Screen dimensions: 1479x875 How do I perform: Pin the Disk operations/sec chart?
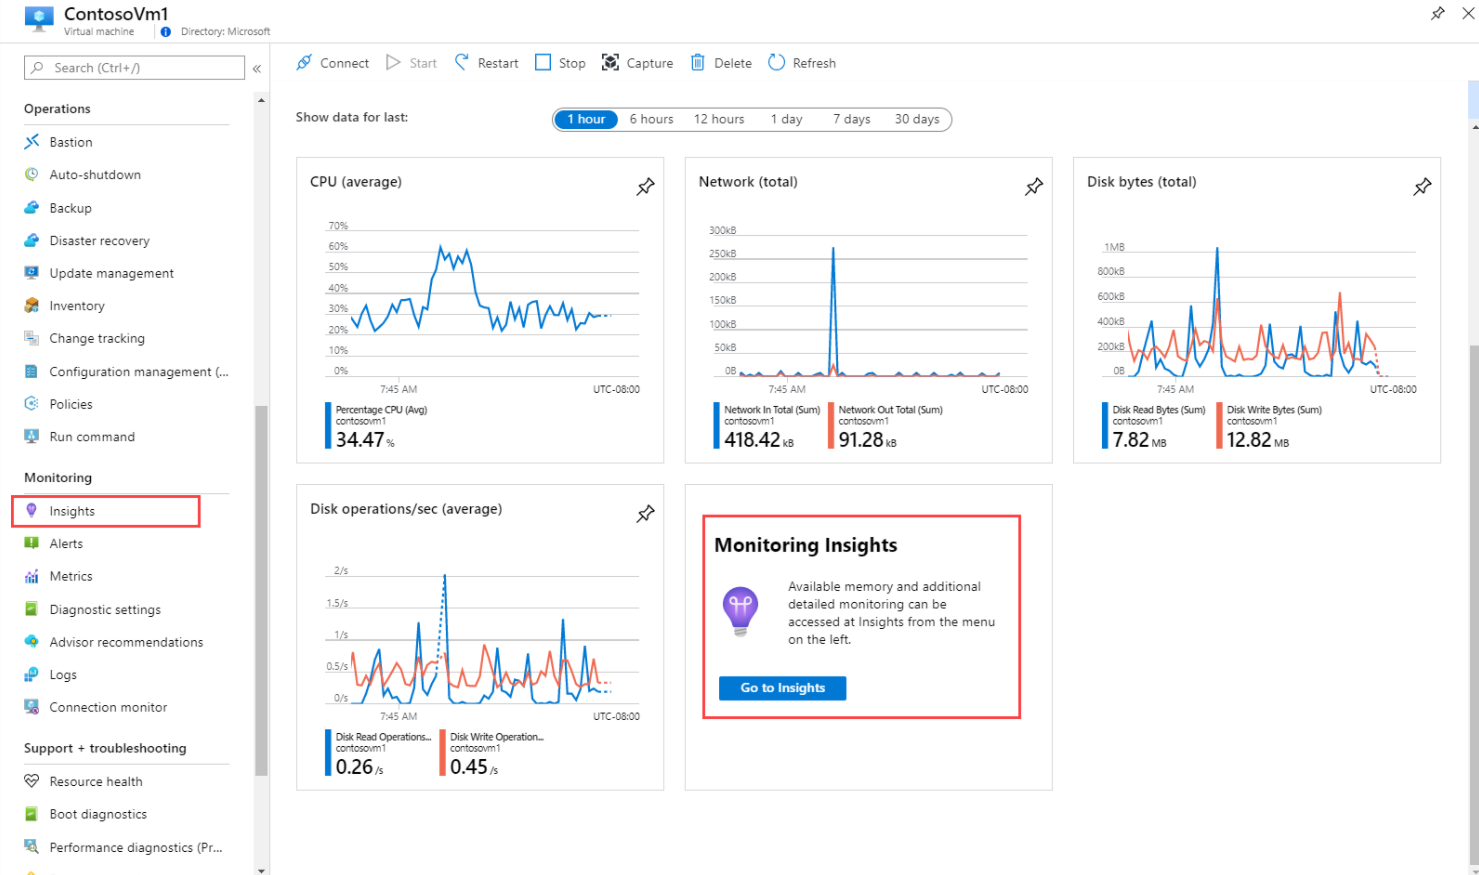click(x=646, y=514)
